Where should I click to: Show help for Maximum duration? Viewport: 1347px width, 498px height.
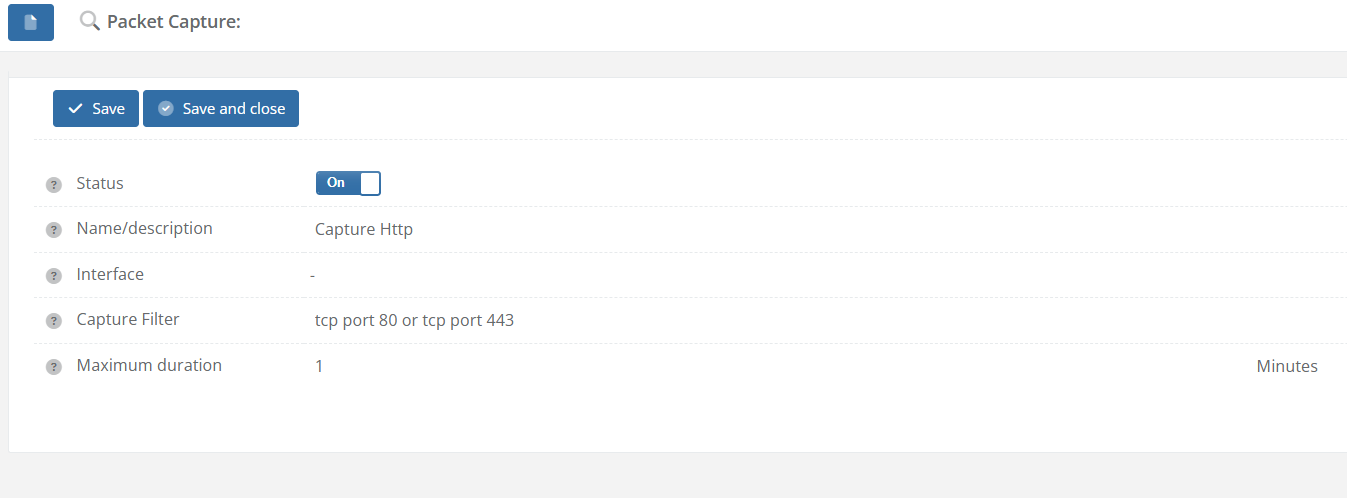pyautogui.click(x=54, y=367)
